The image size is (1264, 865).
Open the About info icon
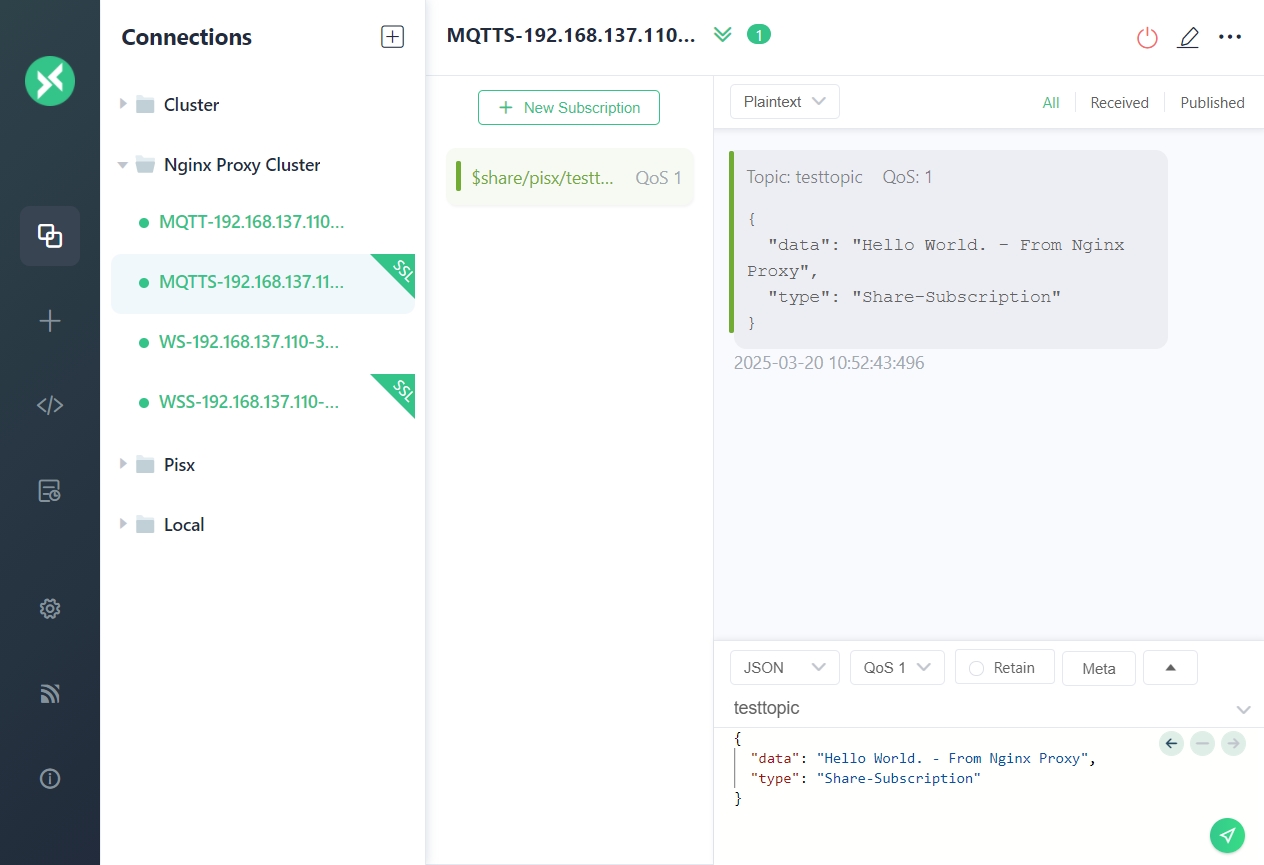point(50,779)
